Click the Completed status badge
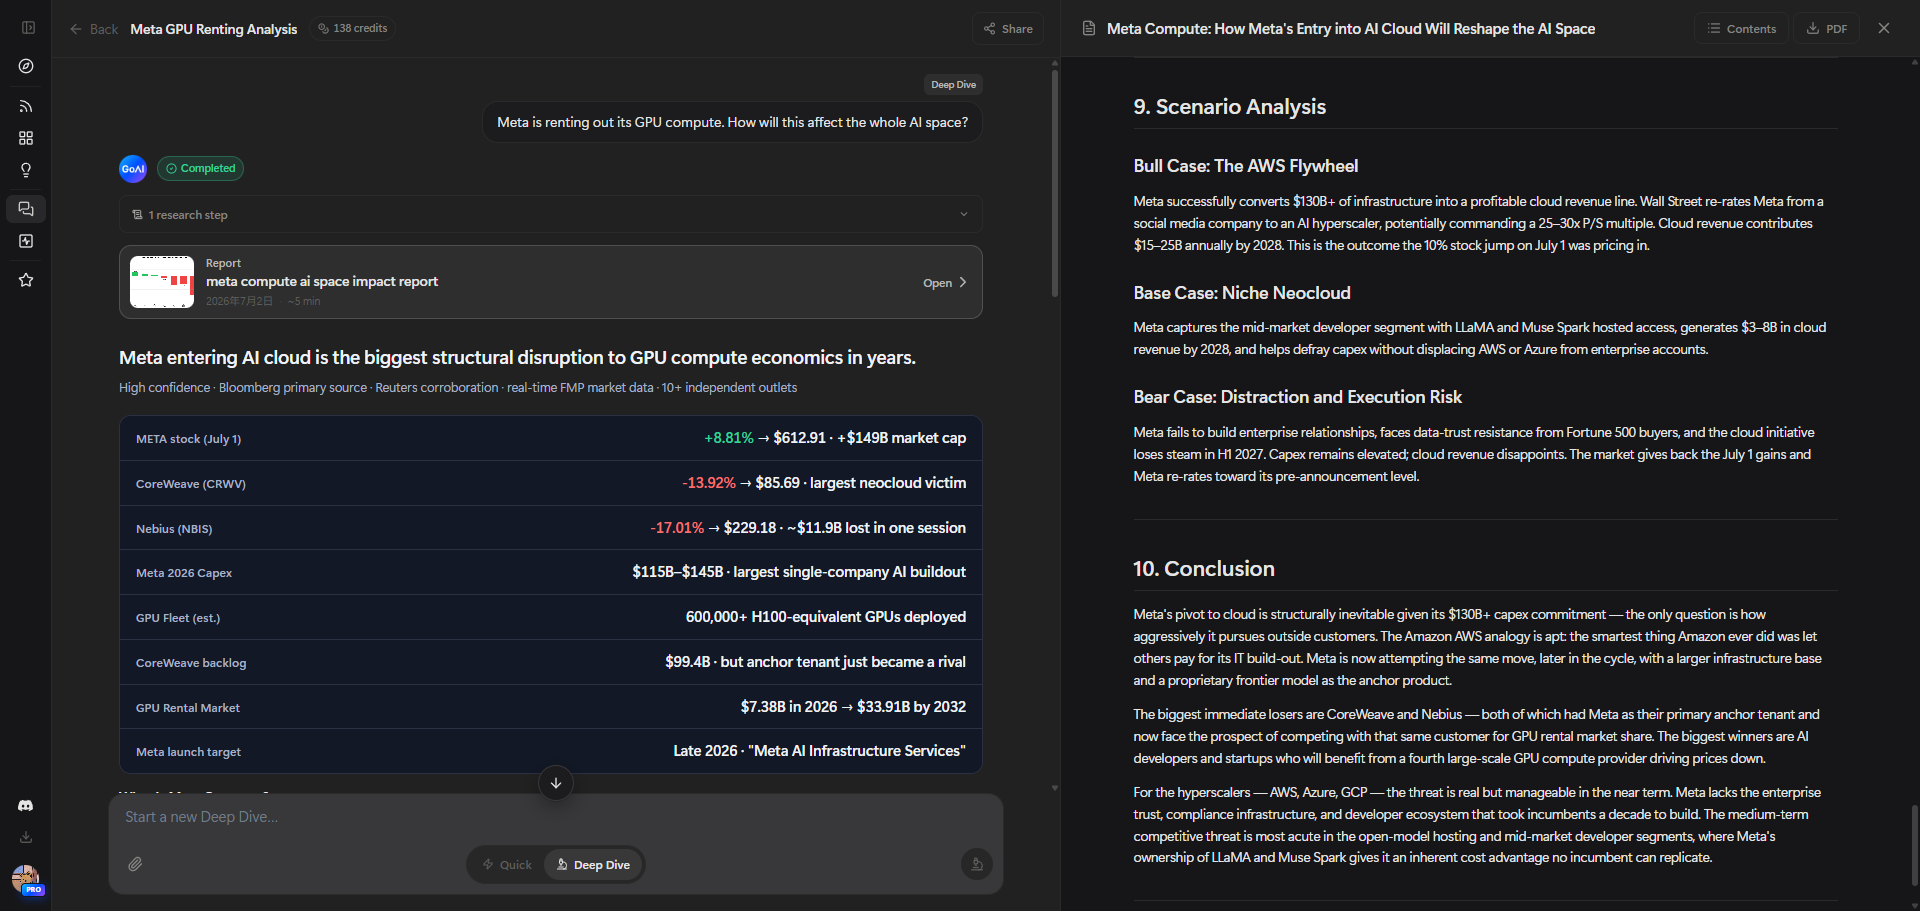 (200, 168)
